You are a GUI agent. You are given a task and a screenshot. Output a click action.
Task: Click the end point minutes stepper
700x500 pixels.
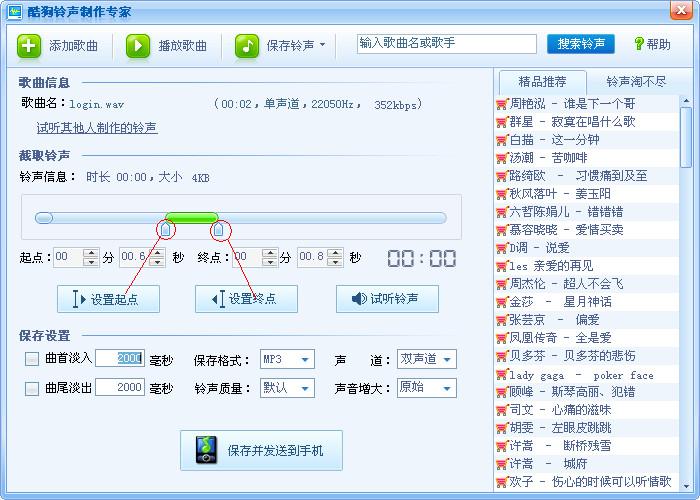(x=270, y=258)
